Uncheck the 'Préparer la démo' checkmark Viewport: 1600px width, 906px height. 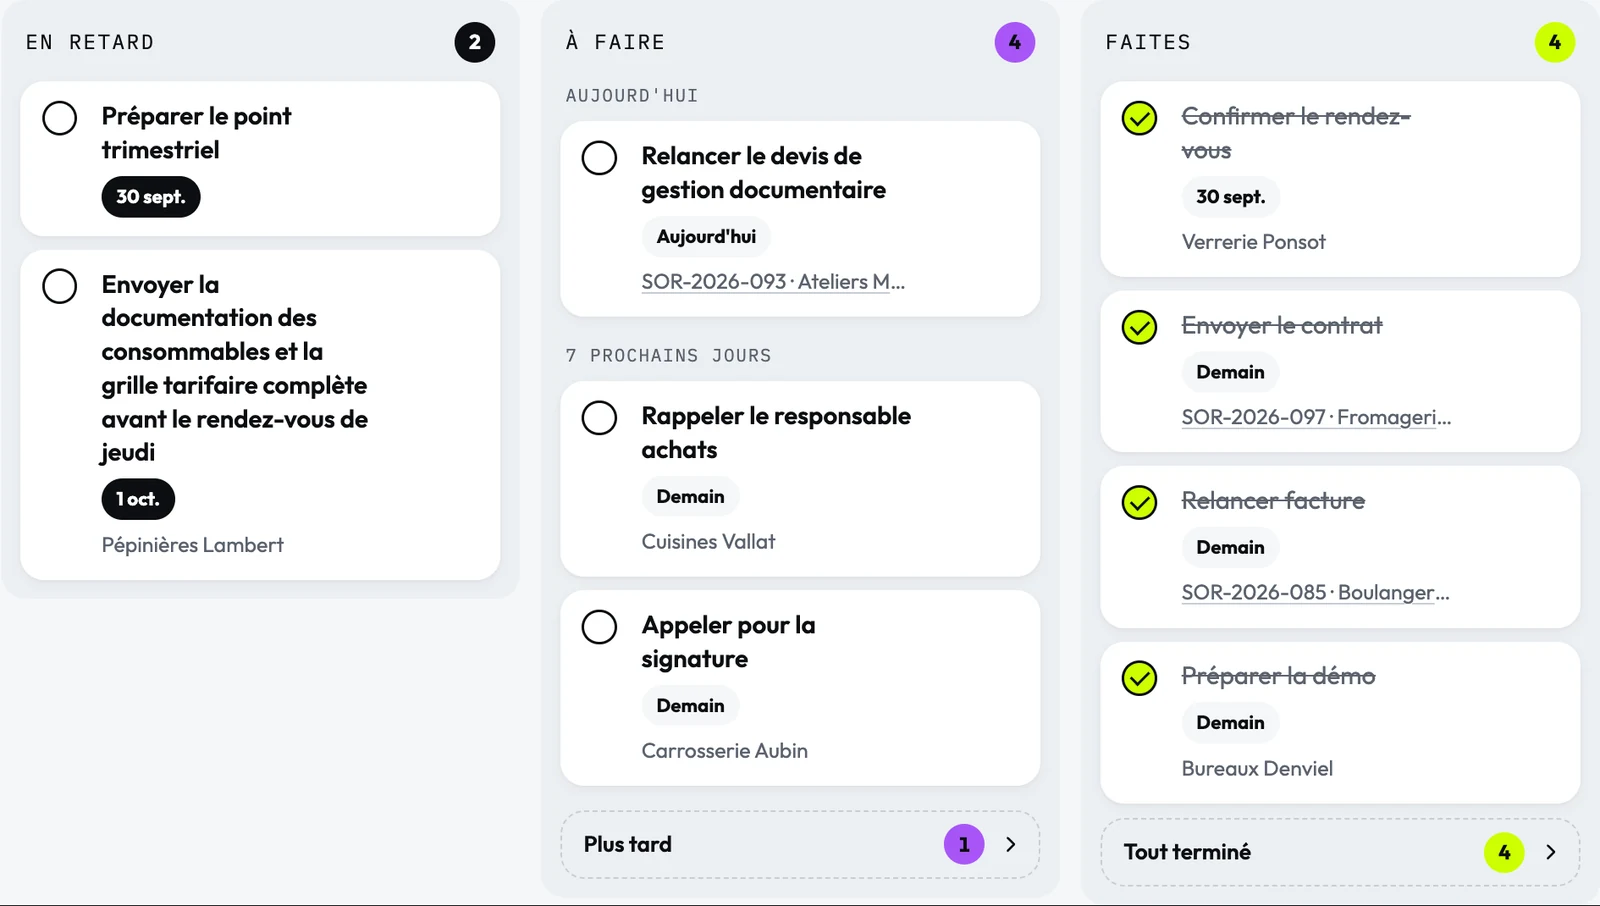coord(1139,678)
